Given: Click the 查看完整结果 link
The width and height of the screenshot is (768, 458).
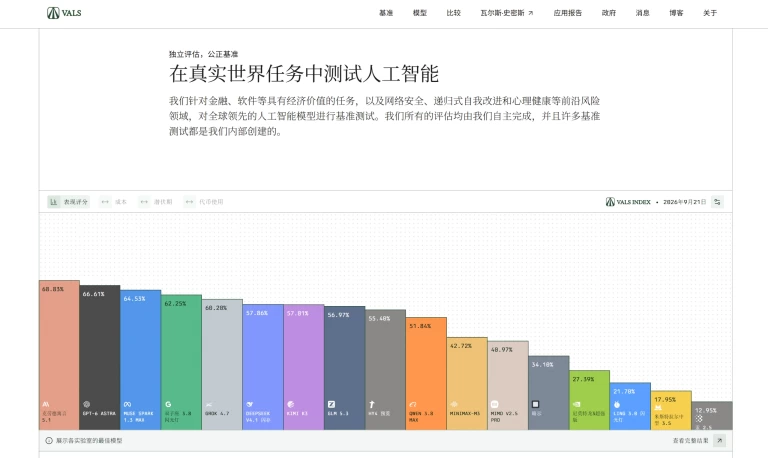Looking at the screenshot, I should pyautogui.click(x=691, y=441).
